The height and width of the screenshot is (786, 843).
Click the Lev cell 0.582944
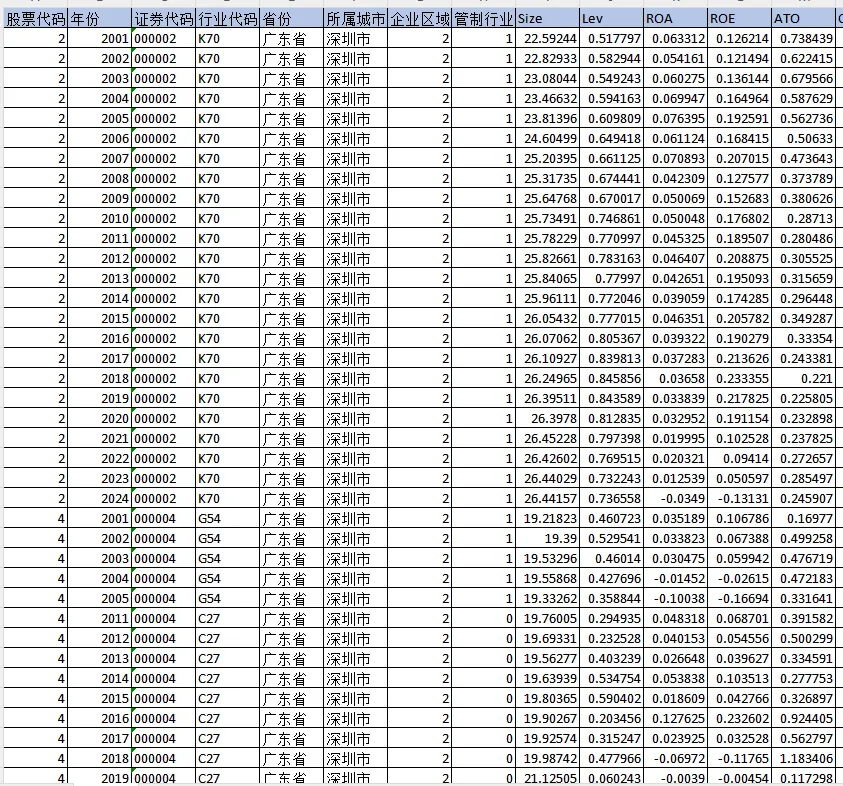(x=611, y=59)
